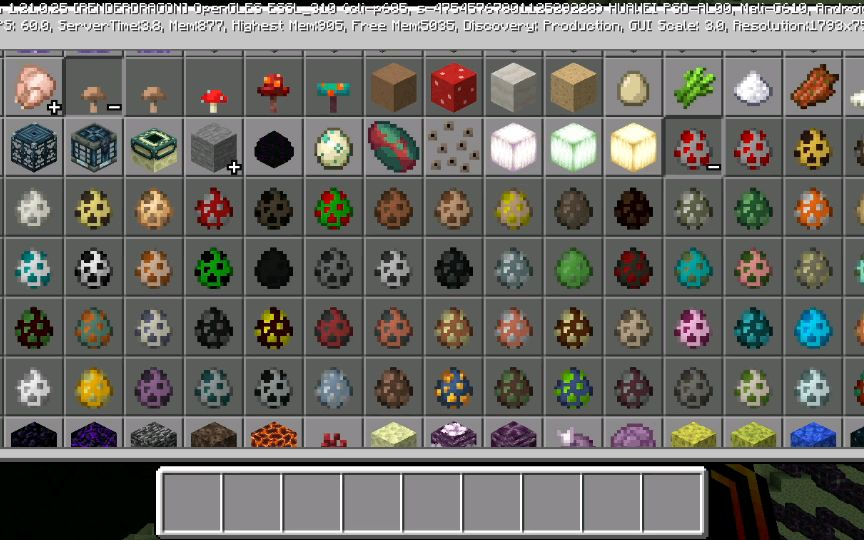The image size is (864, 540).
Task: Choose the tan mushroom block beside the egg
Action: click(x=573, y=87)
